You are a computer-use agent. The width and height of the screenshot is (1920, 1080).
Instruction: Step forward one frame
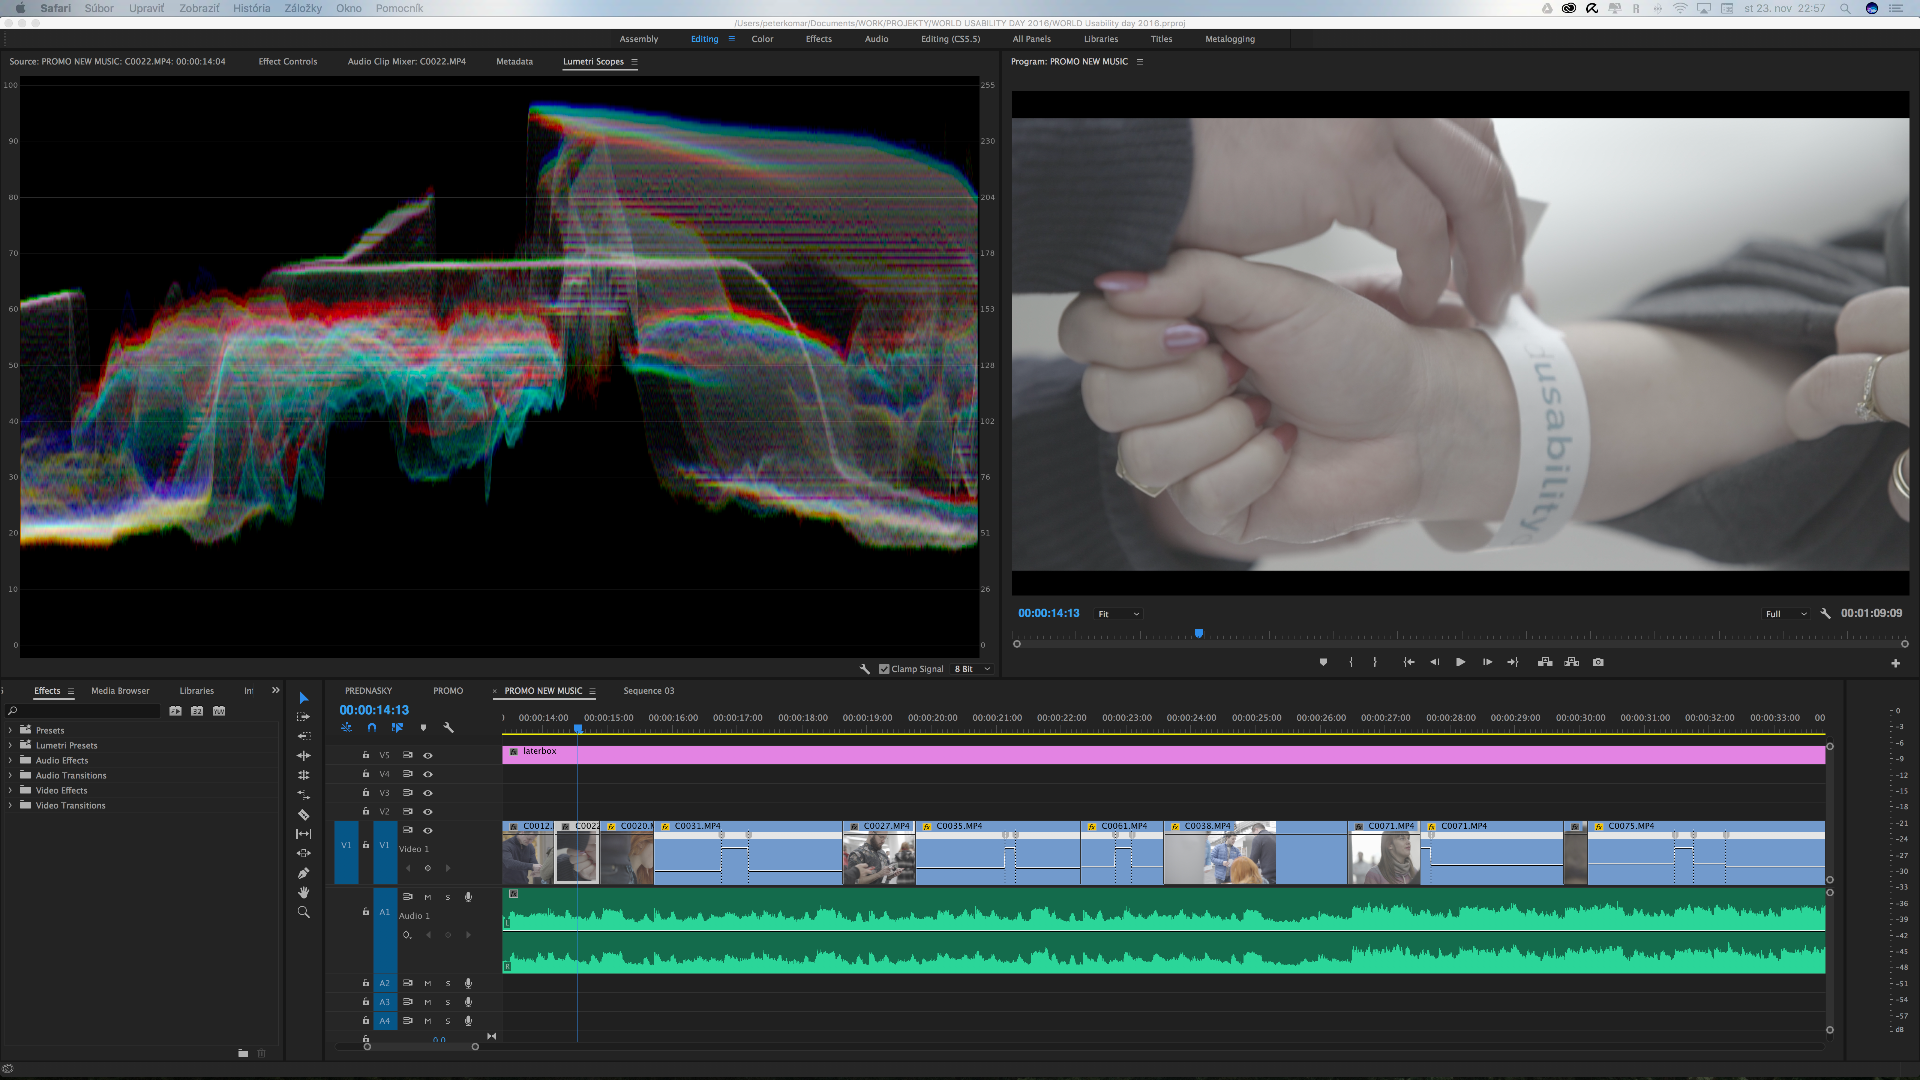pos(1487,662)
